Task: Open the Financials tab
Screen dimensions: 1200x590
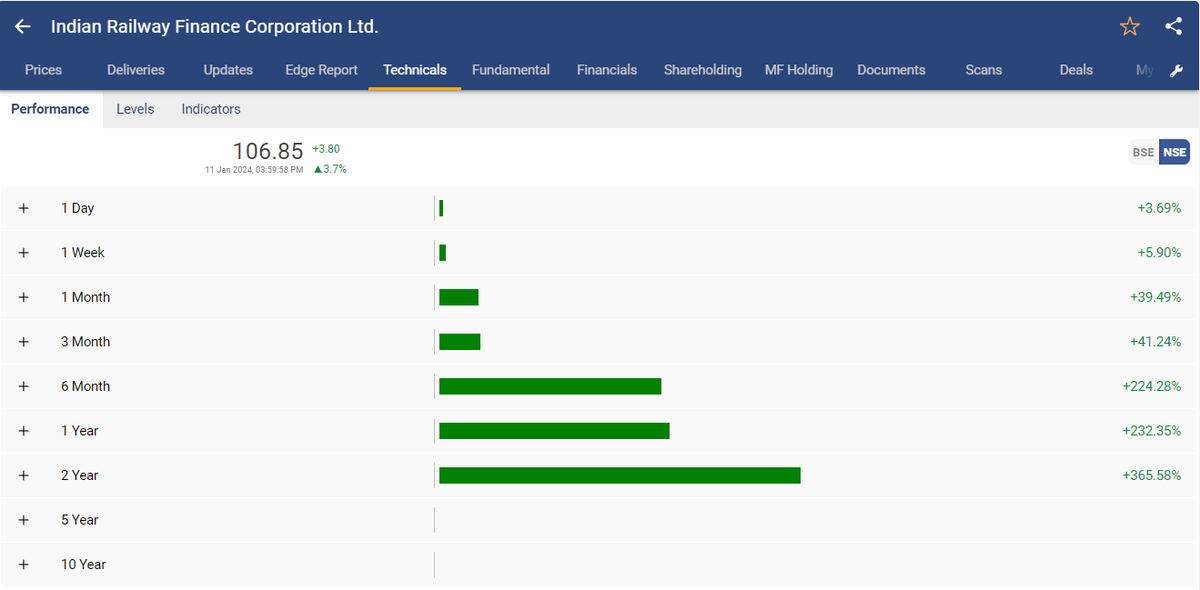Action: coord(607,70)
